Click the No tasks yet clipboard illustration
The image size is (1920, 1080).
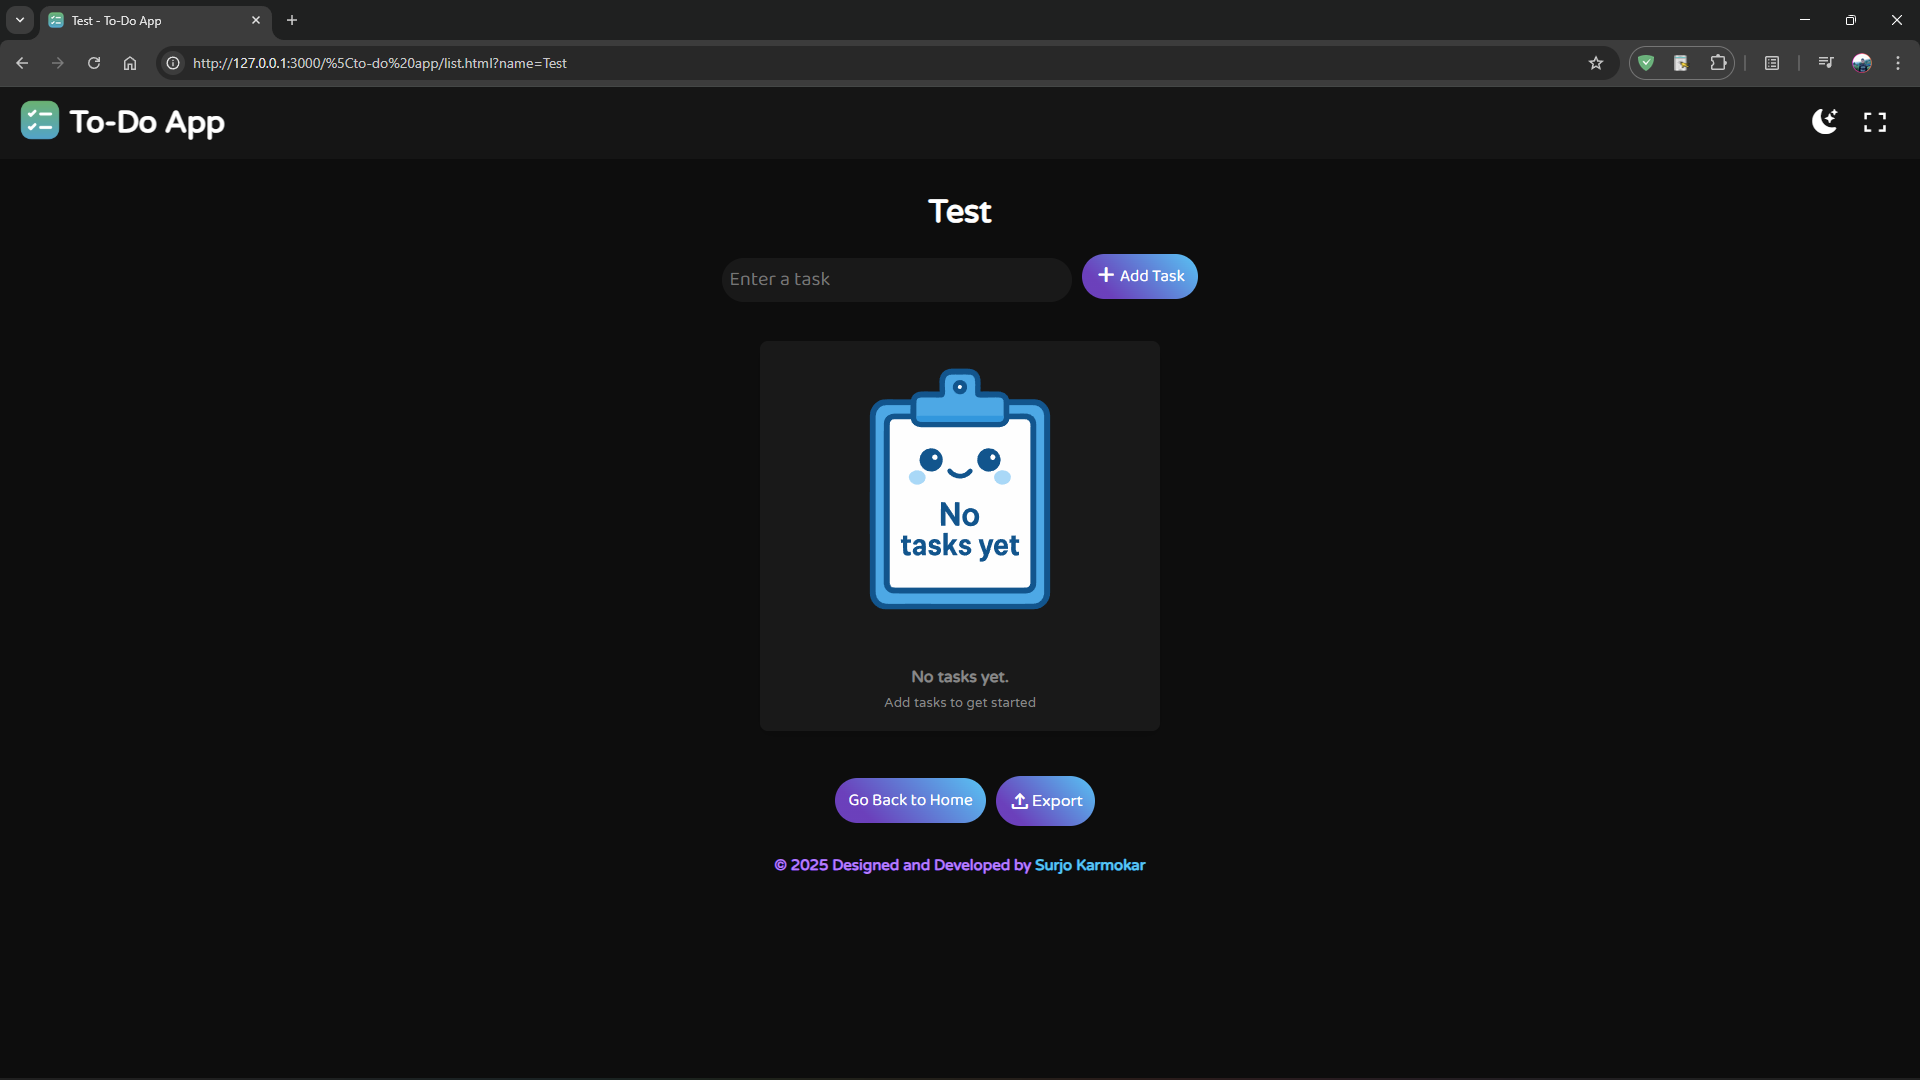959,490
